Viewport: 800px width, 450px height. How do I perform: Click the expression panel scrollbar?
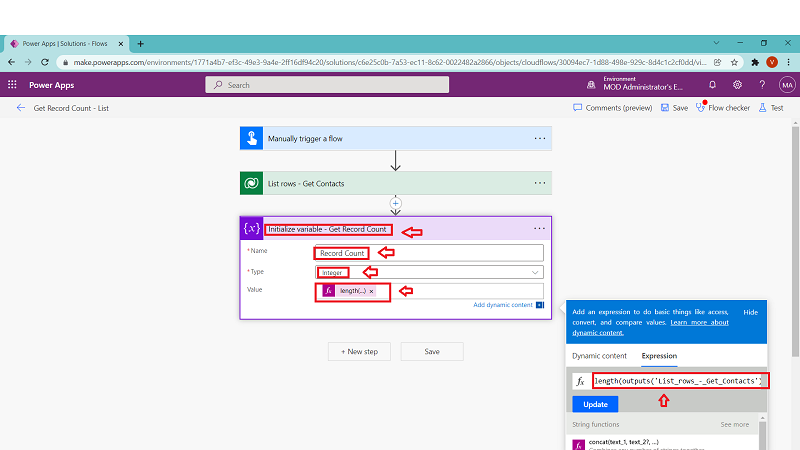click(x=763, y=434)
